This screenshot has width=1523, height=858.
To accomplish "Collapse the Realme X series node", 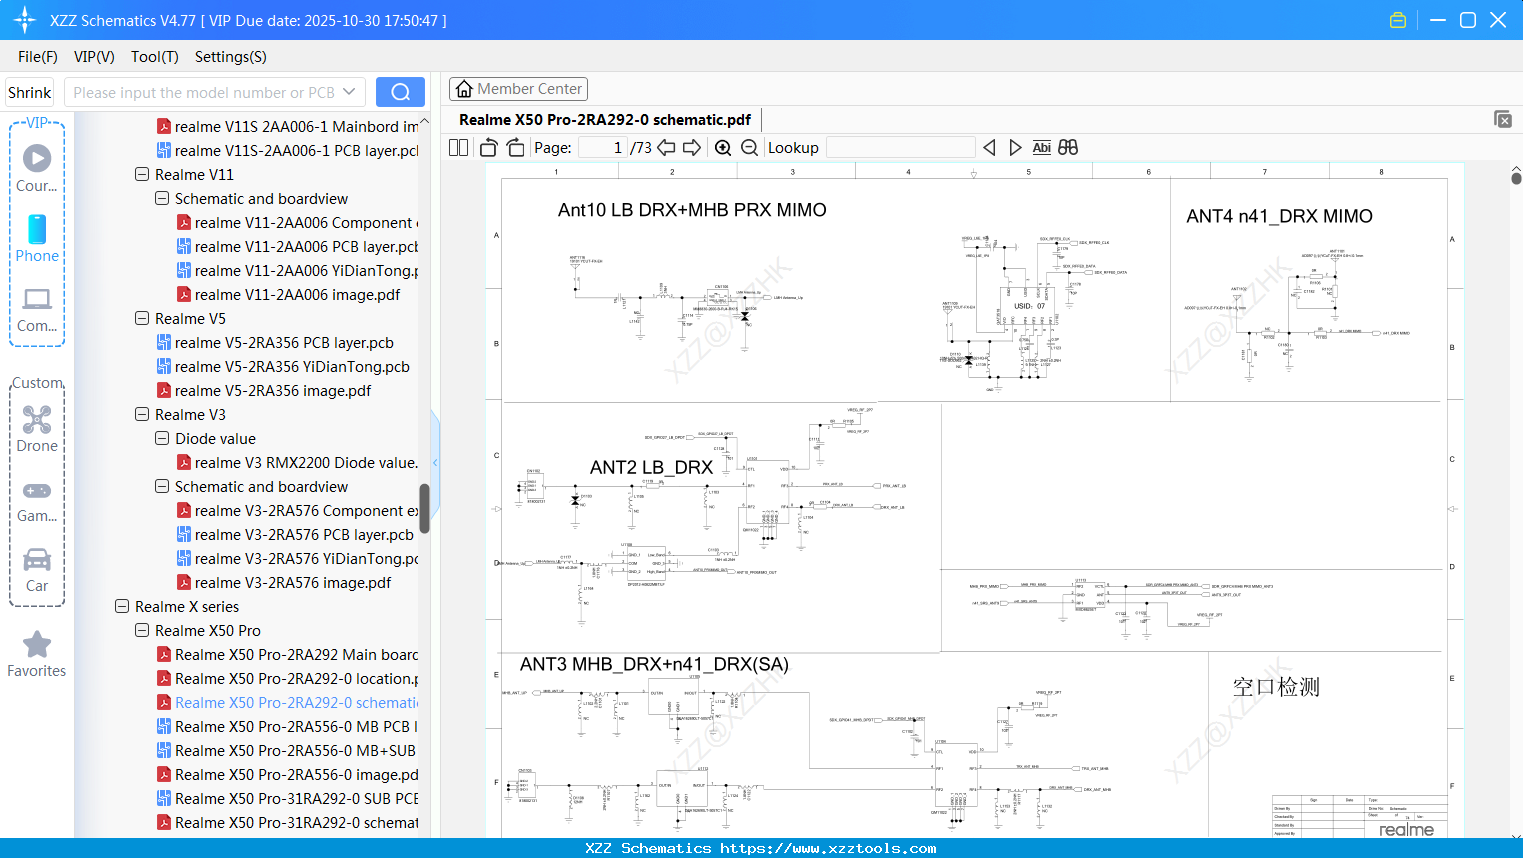I will point(122,606).
